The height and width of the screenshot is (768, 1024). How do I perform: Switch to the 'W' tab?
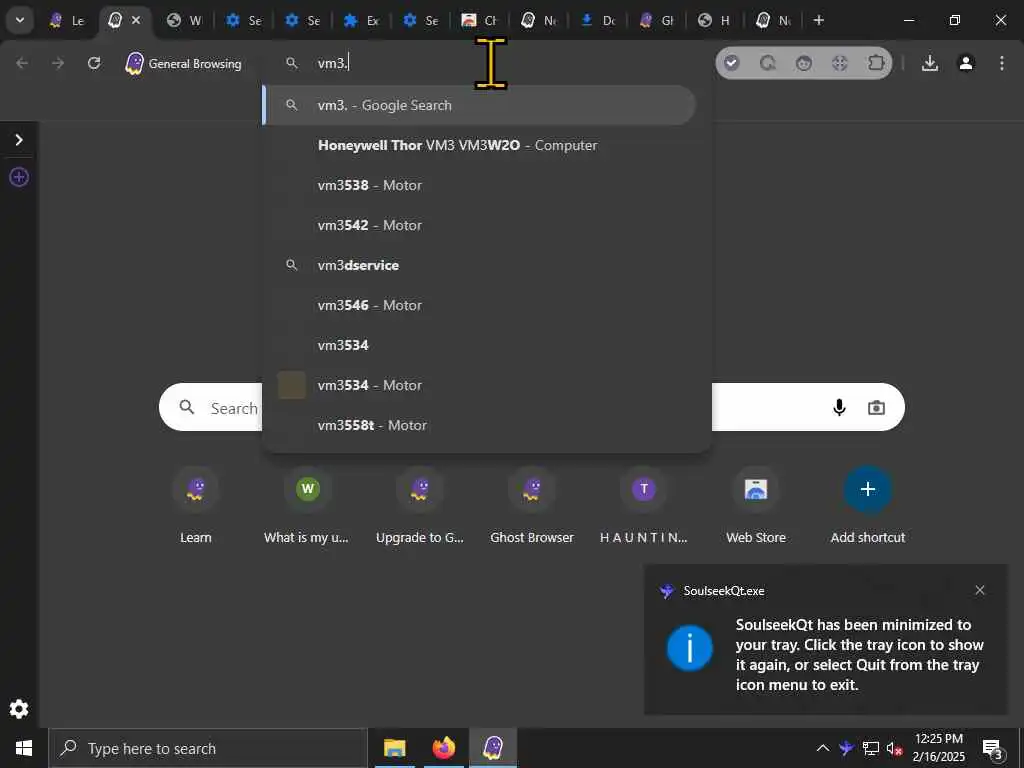tap(184, 20)
